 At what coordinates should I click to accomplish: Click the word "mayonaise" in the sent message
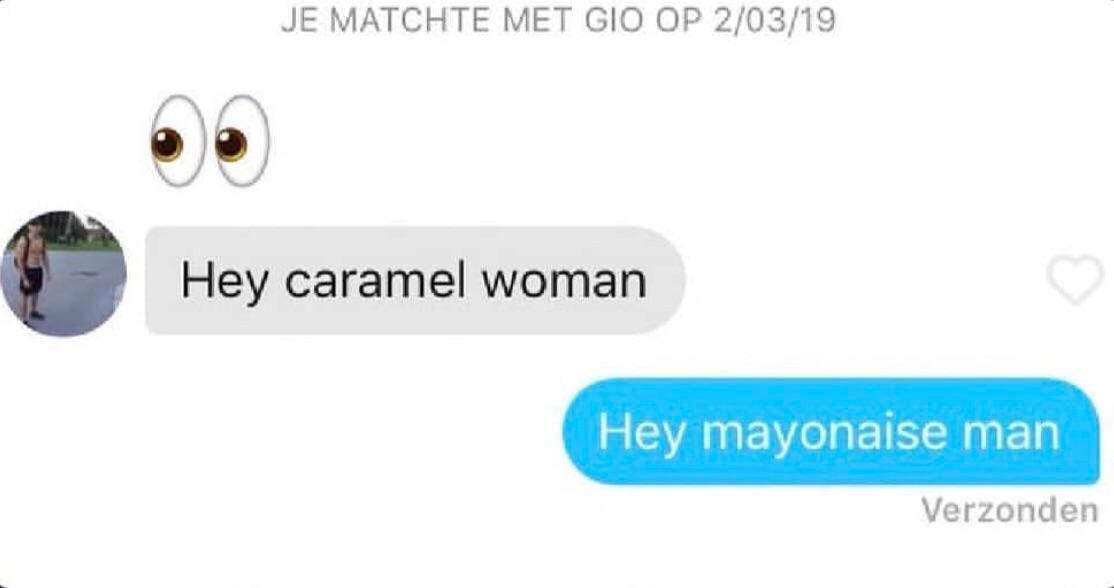[x=824, y=433]
